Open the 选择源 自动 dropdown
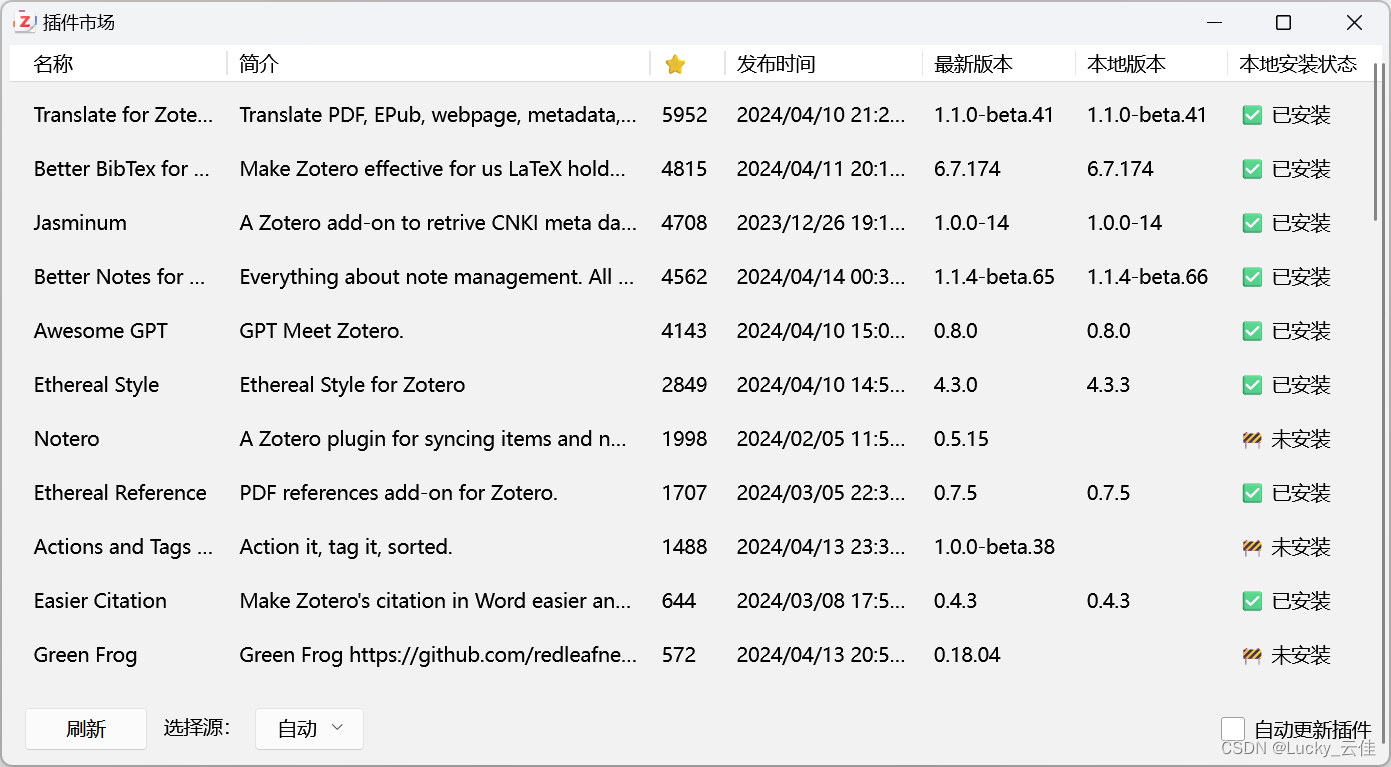This screenshot has width=1391, height=767. 309,729
